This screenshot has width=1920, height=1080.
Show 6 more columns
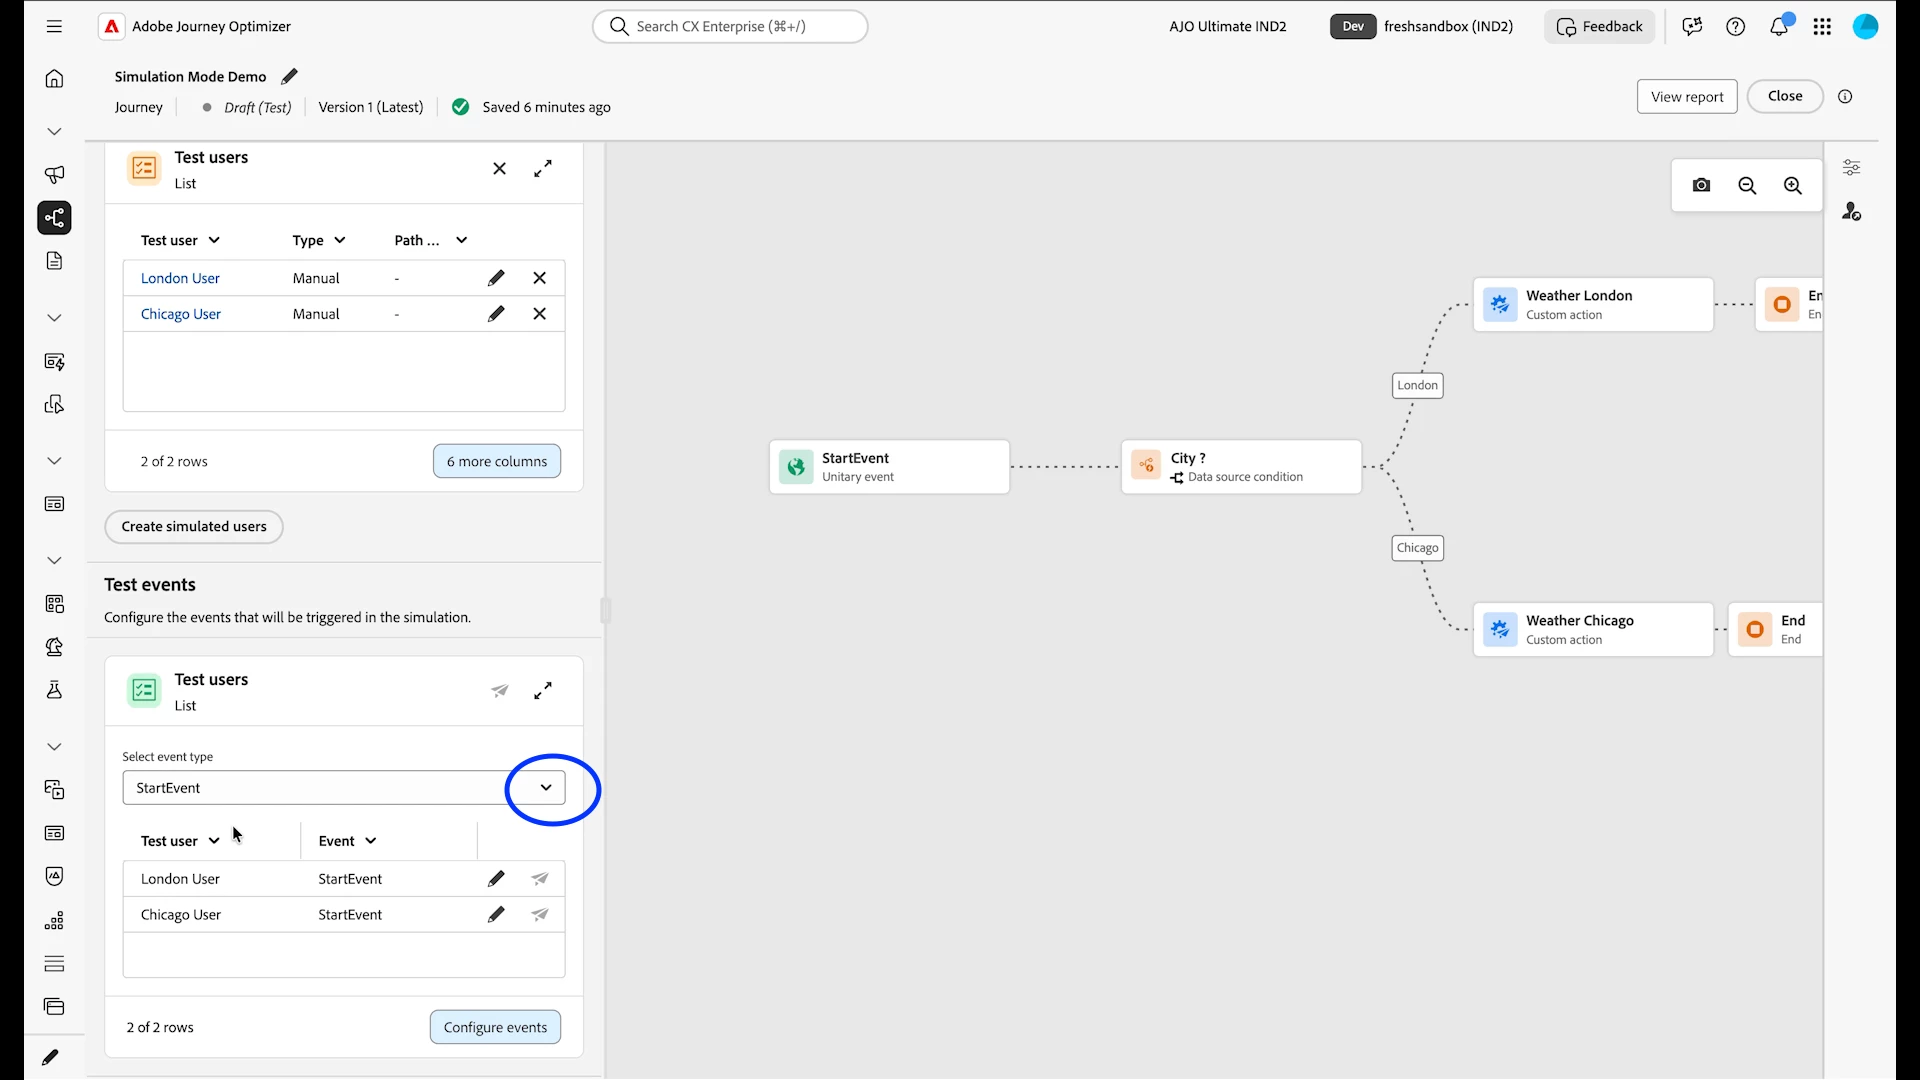pyautogui.click(x=497, y=461)
